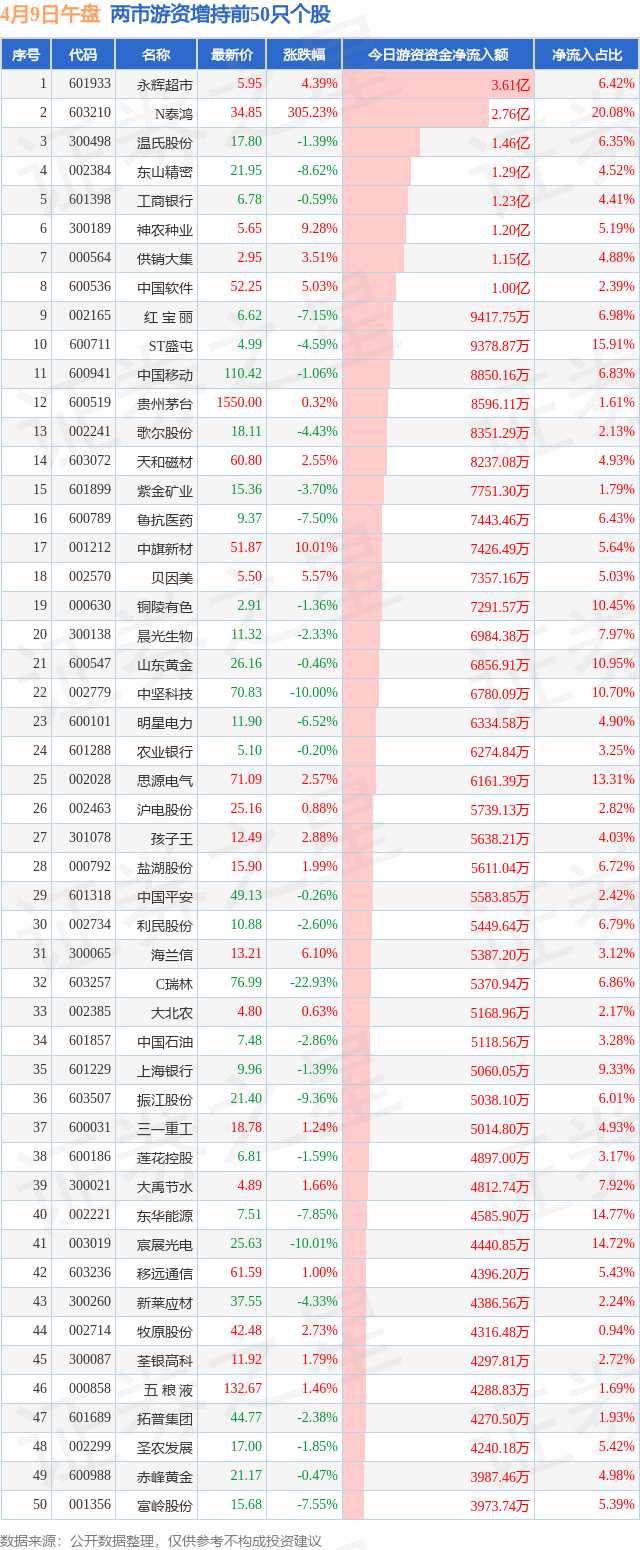
Task: Select stock name 三一重工
Action: 165,1128
